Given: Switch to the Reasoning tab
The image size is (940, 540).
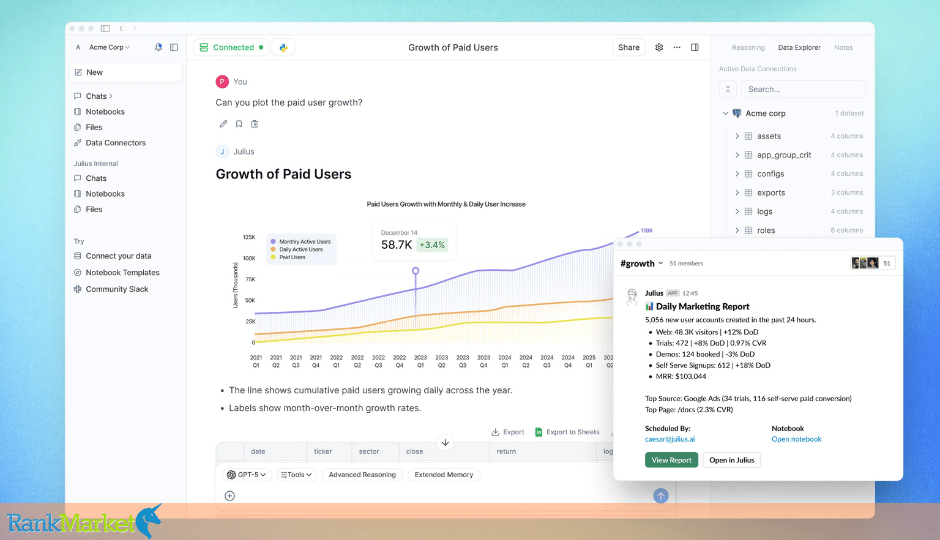Looking at the screenshot, I should click(x=748, y=47).
